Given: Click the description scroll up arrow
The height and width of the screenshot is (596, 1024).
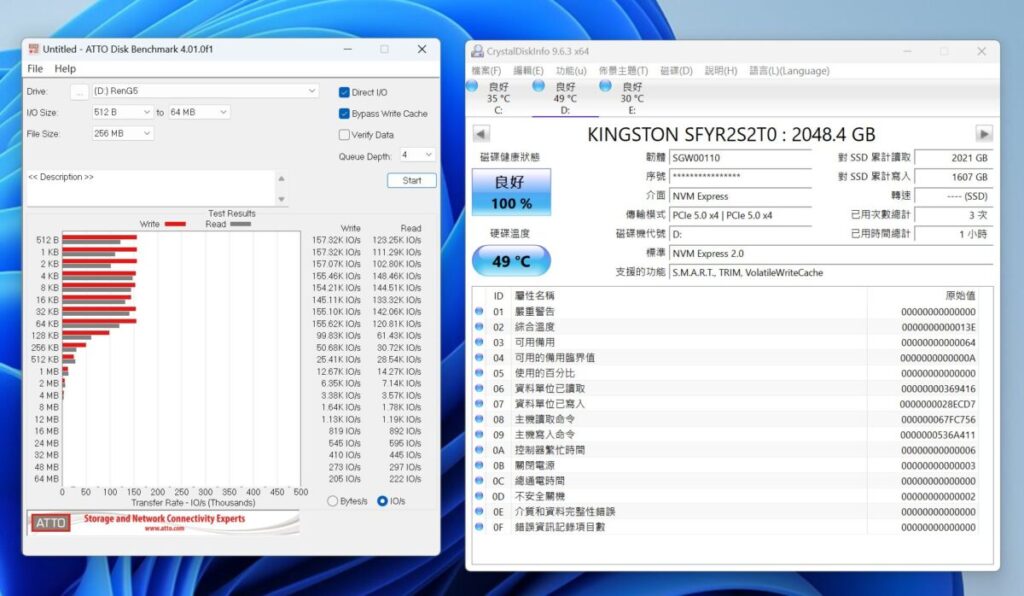Looking at the screenshot, I should (281, 178).
